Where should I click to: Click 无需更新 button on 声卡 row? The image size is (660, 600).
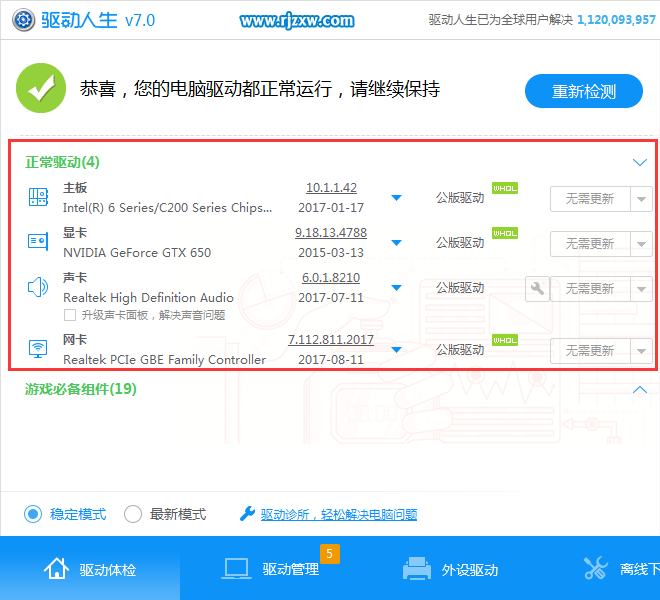click(590, 289)
